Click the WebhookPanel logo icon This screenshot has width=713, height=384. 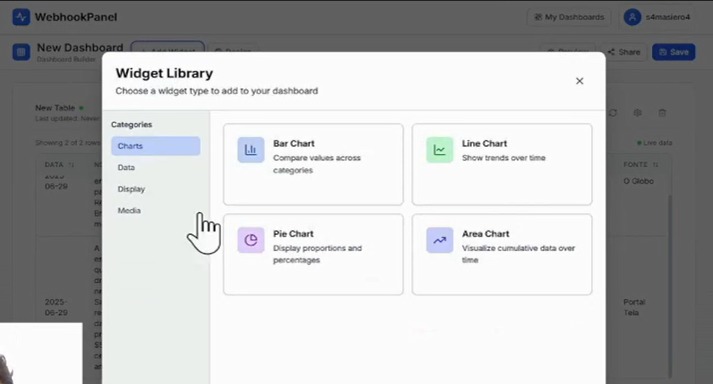pyautogui.click(x=21, y=17)
